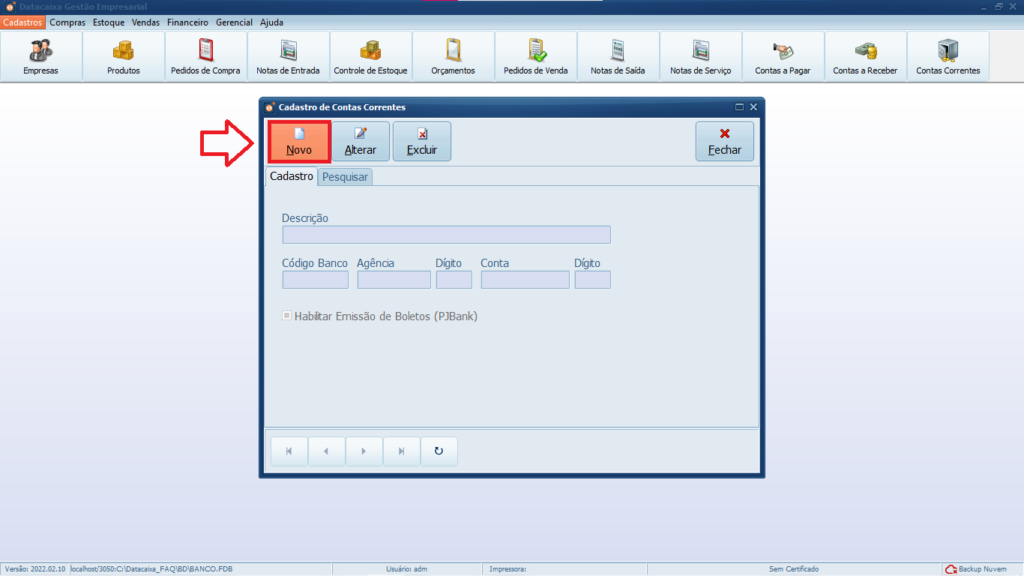Click the Fechar button
The height and width of the screenshot is (576, 1024).
(724, 141)
